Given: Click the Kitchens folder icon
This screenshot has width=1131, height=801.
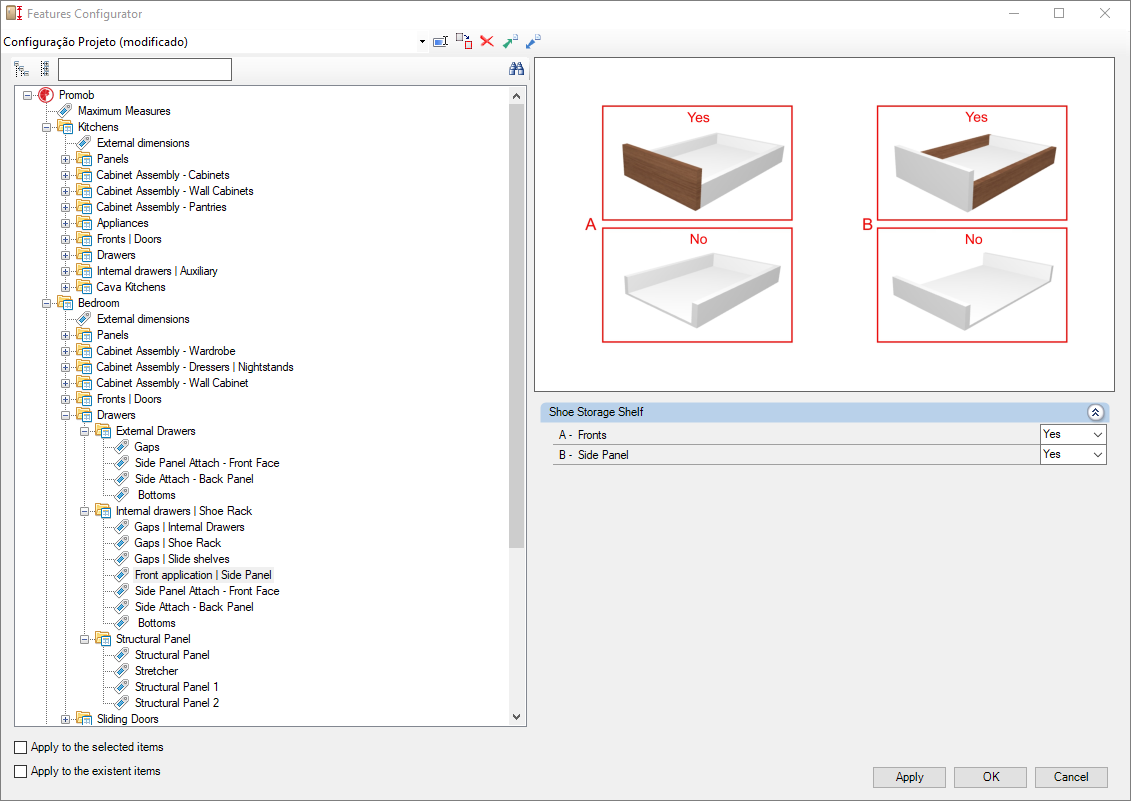Looking at the screenshot, I should 65,127.
